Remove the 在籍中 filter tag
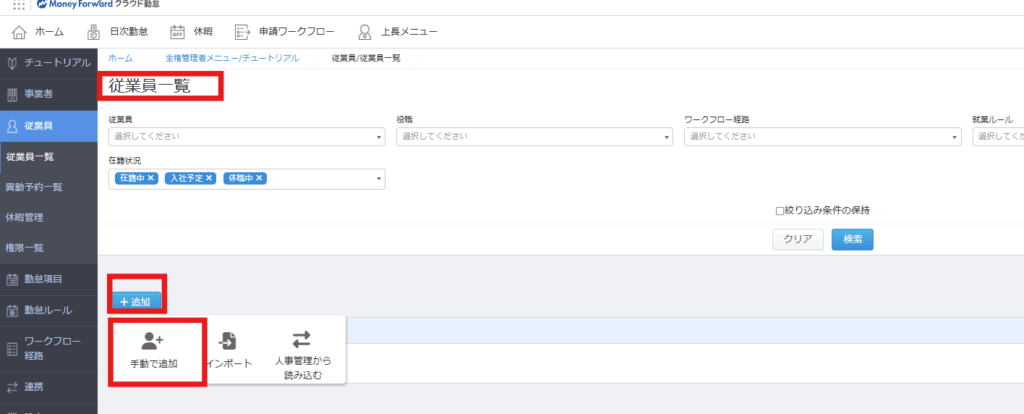This screenshot has width=1024, height=414. coord(152,178)
